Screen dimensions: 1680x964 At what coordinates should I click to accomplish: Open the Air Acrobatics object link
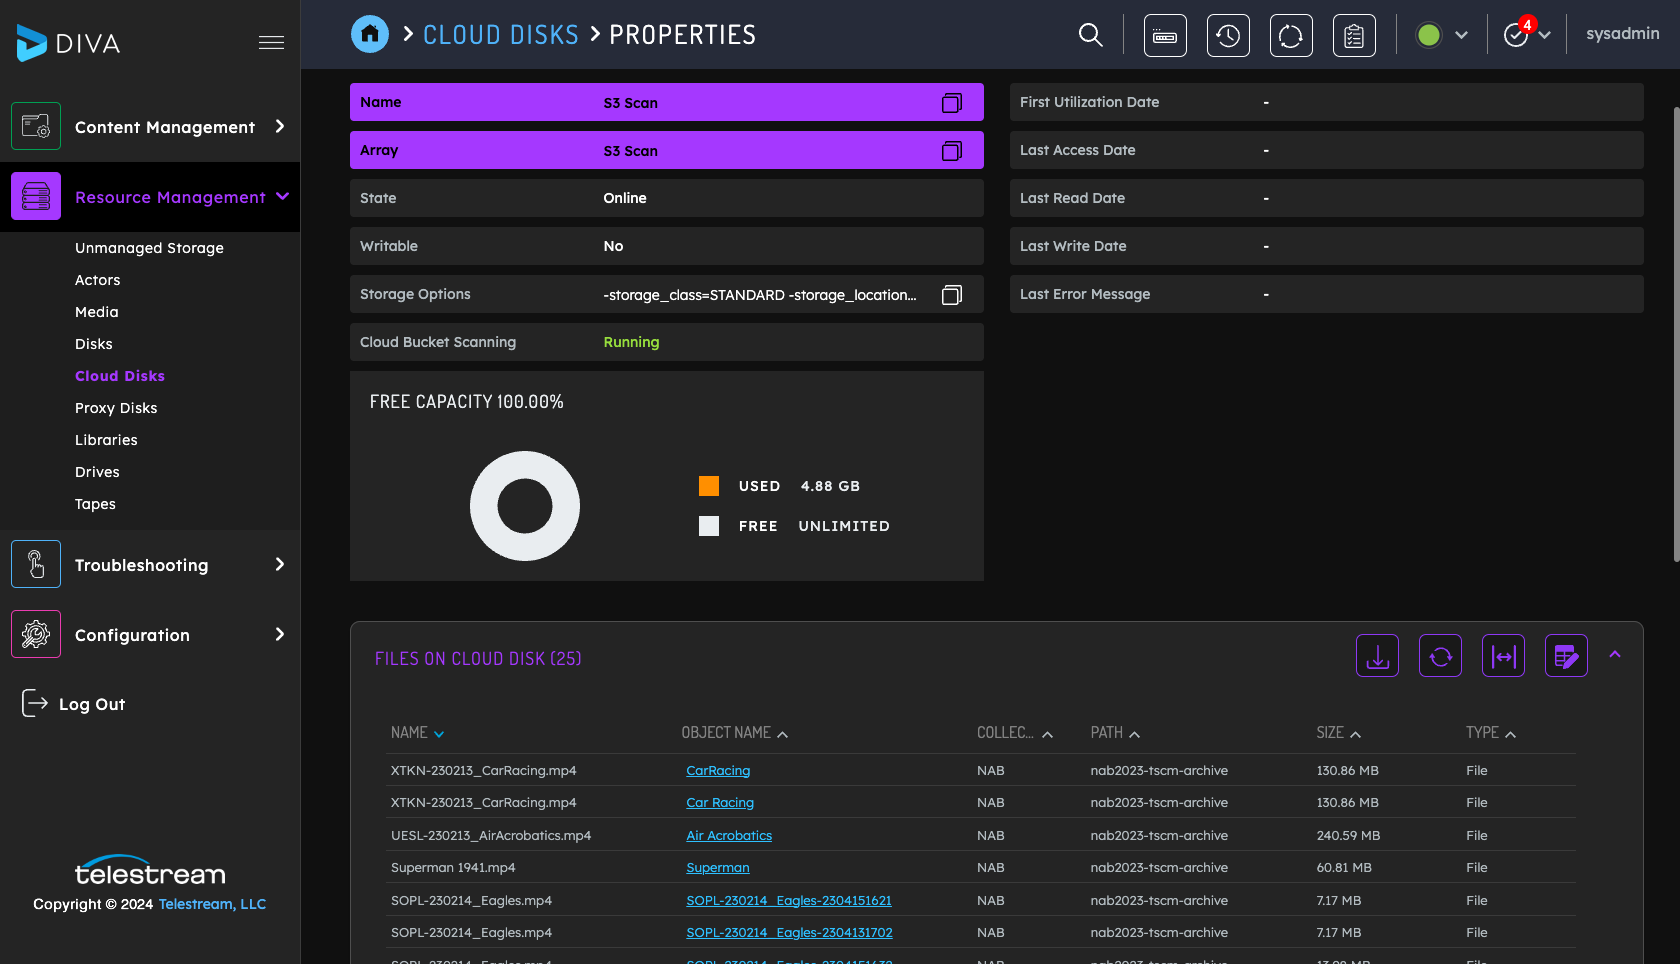729,836
